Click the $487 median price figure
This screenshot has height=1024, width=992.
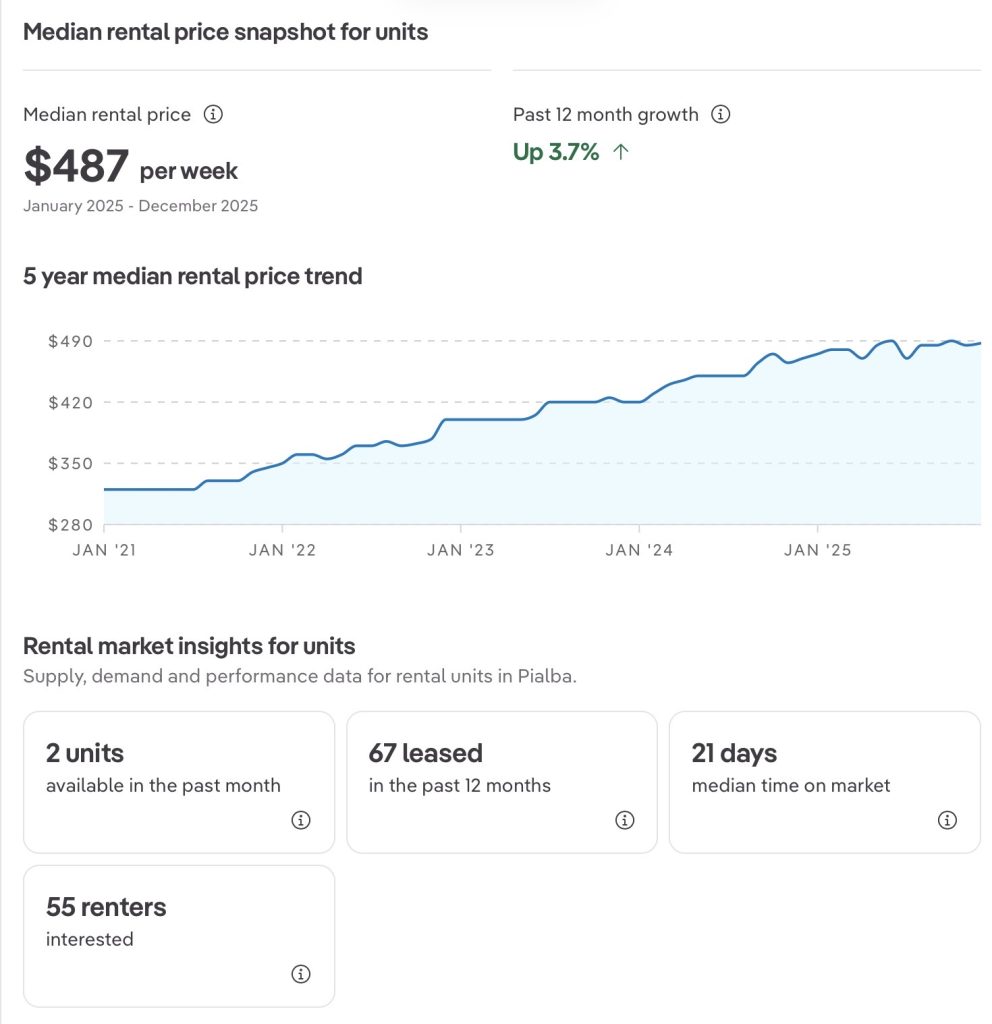point(77,167)
